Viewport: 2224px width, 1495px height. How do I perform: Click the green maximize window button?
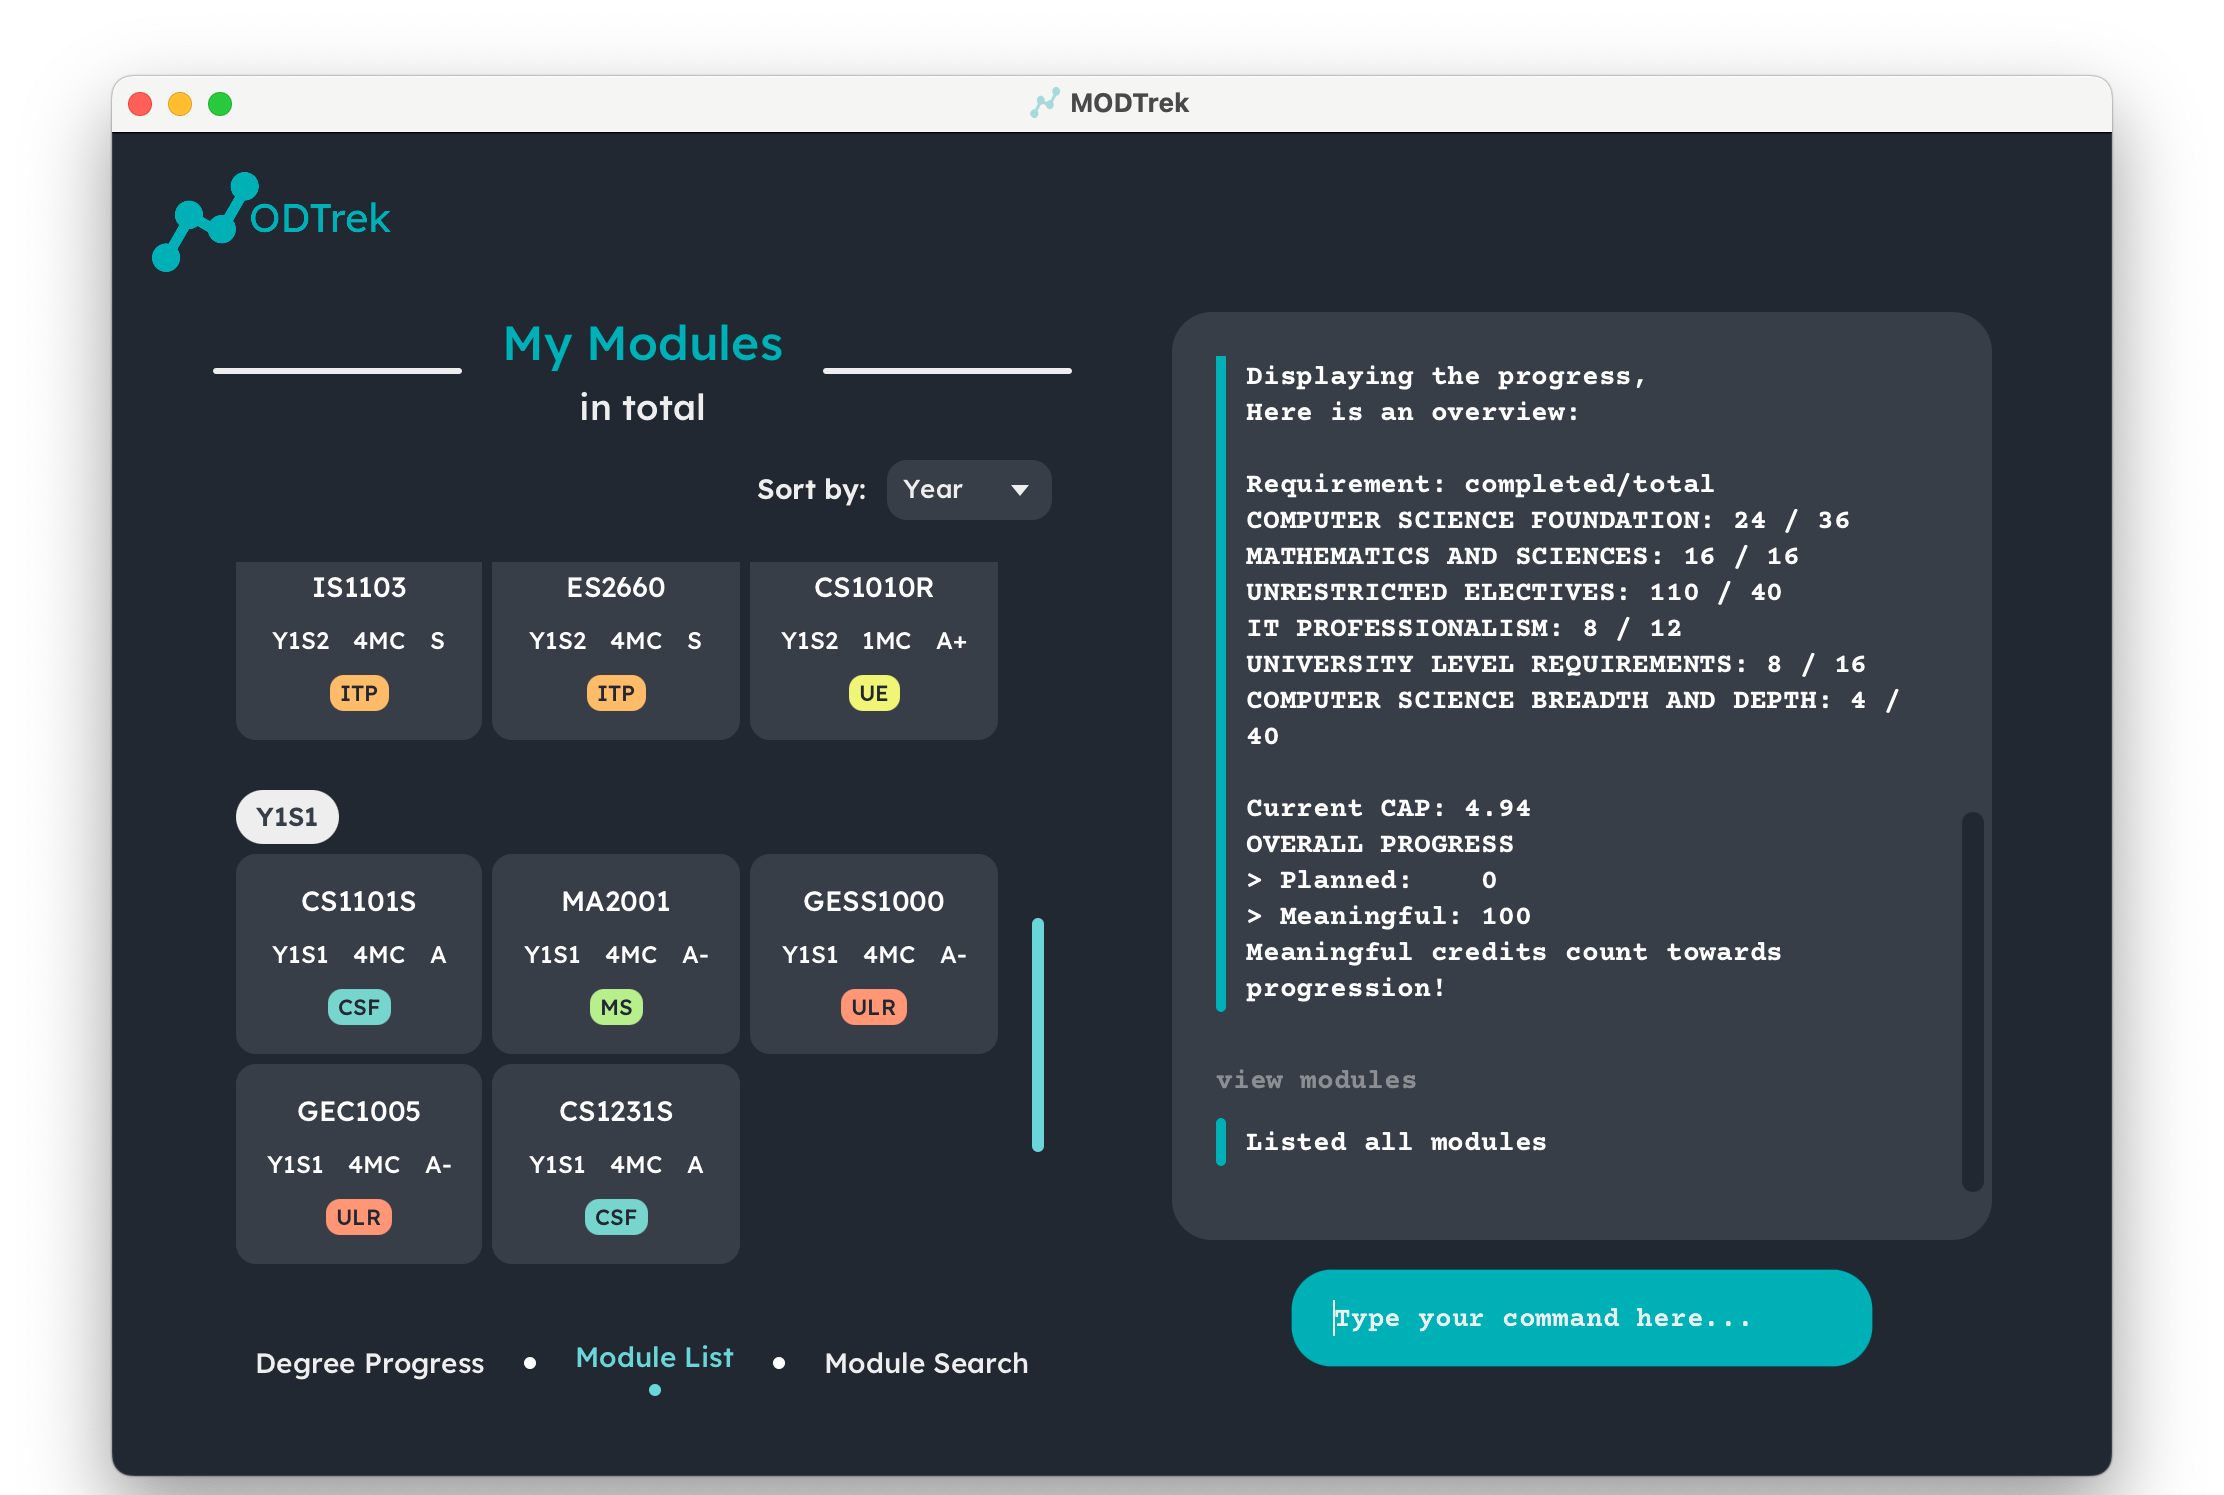tap(220, 104)
